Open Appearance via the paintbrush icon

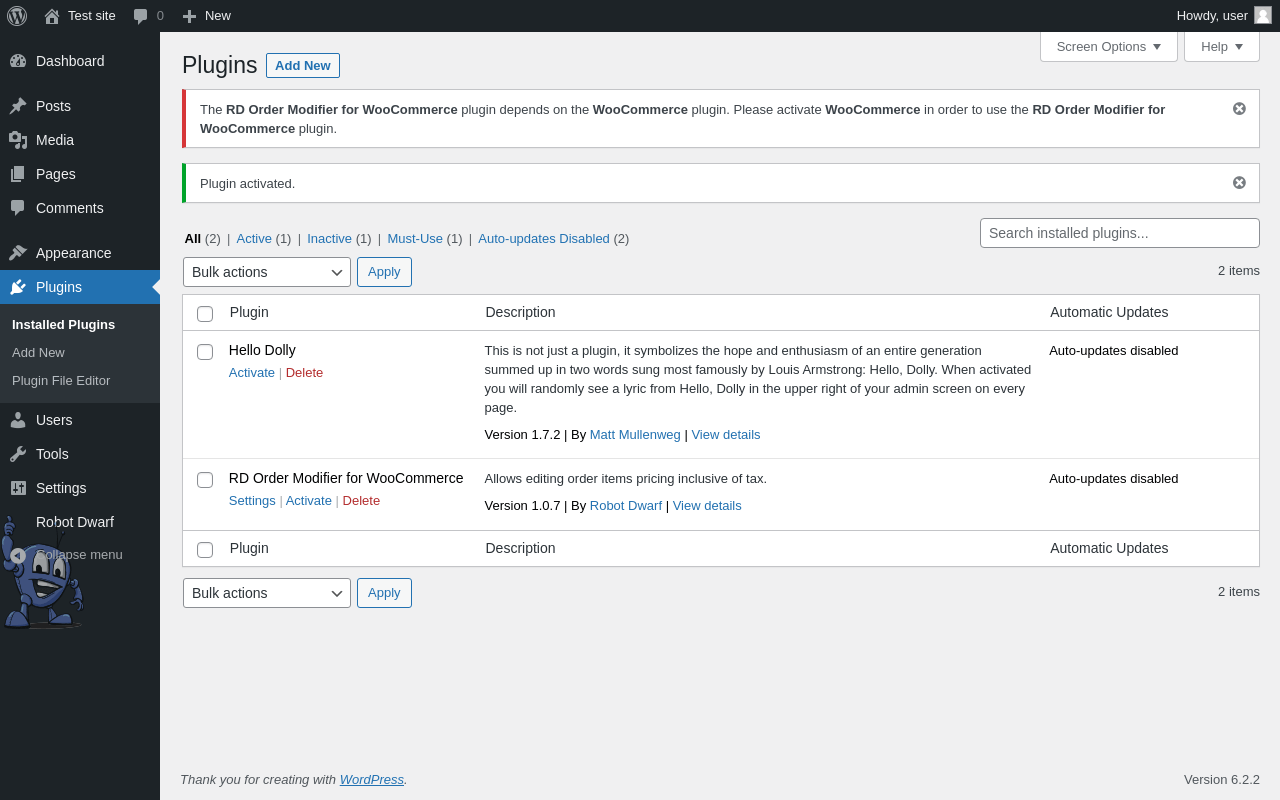(18, 253)
